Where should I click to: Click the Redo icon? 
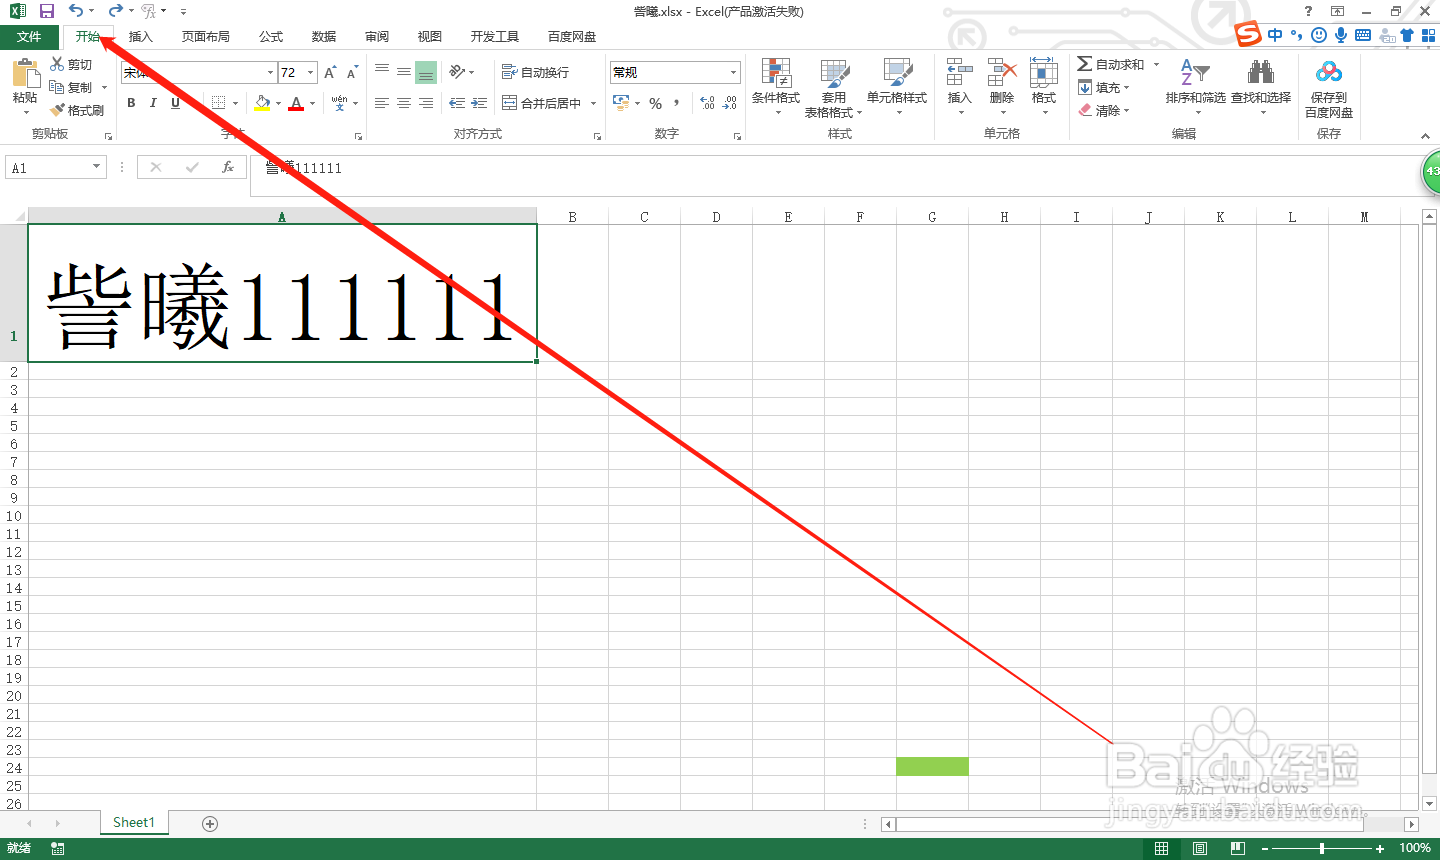pos(115,11)
